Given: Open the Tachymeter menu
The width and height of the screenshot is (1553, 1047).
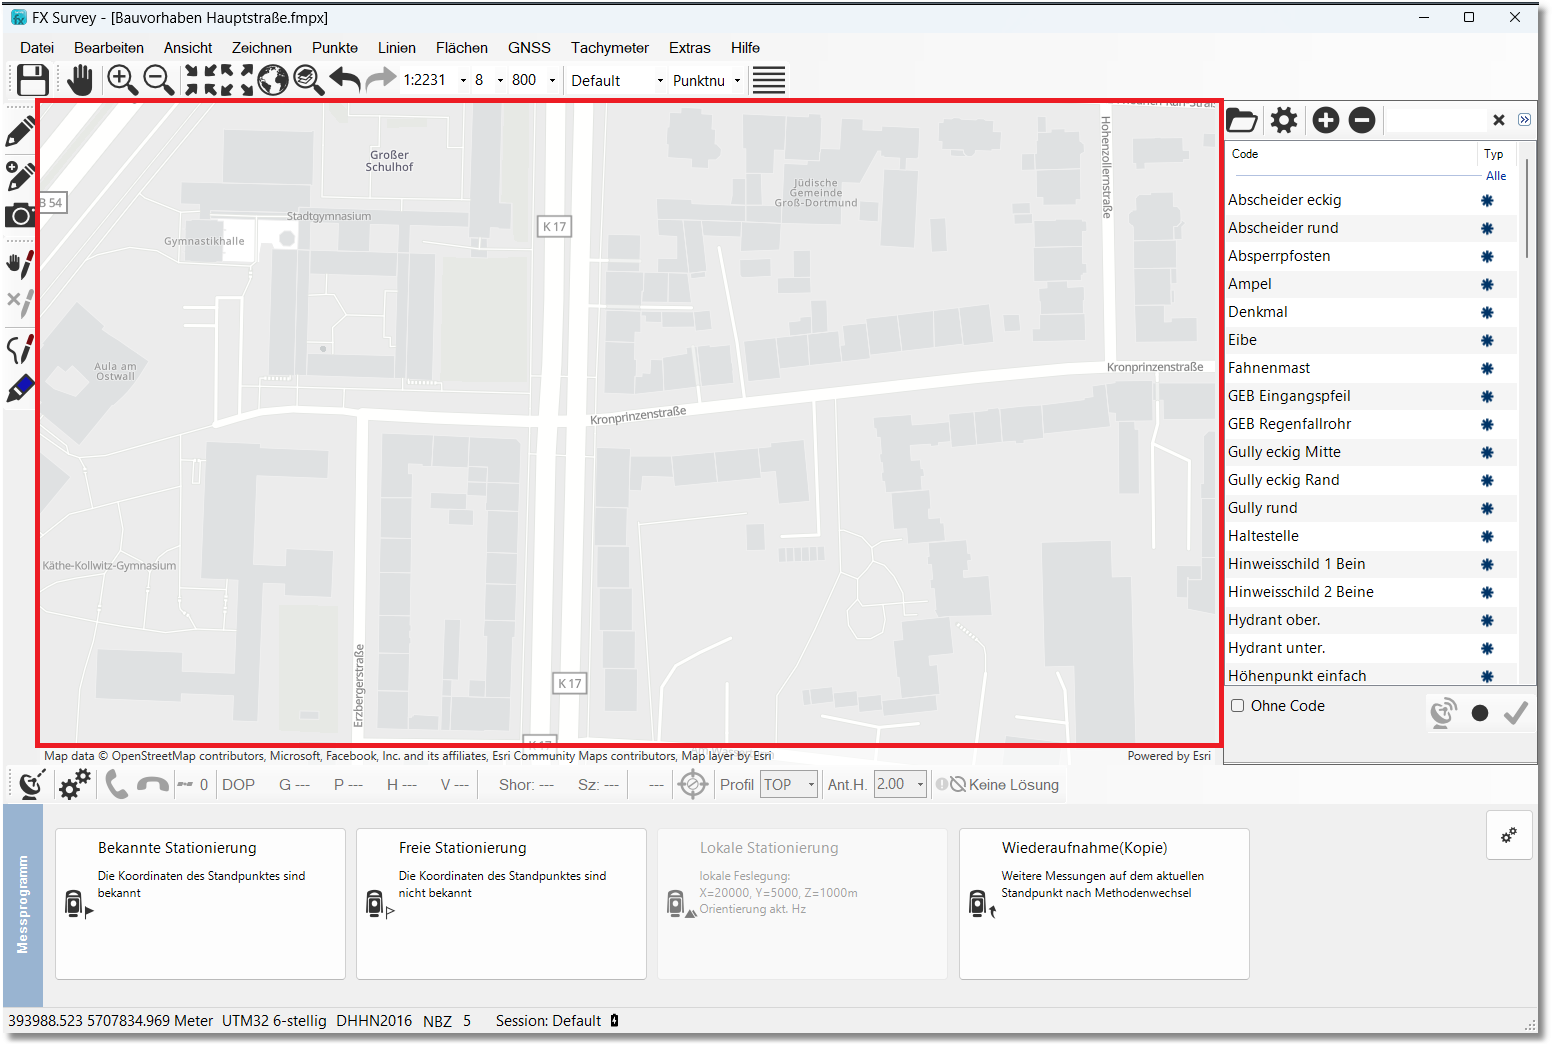Looking at the screenshot, I should tap(609, 48).
